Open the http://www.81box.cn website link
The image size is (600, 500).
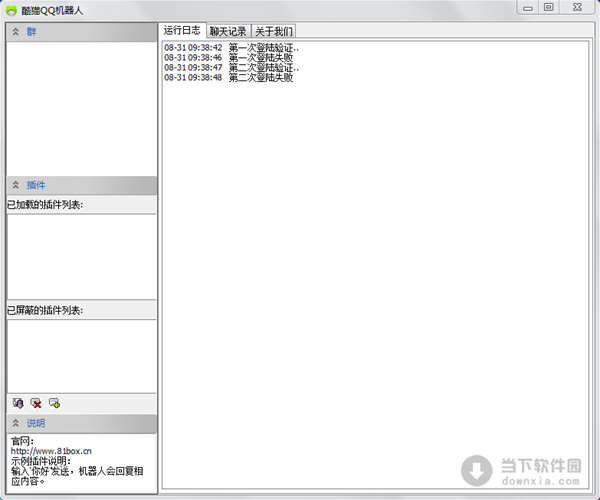pos(51,451)
